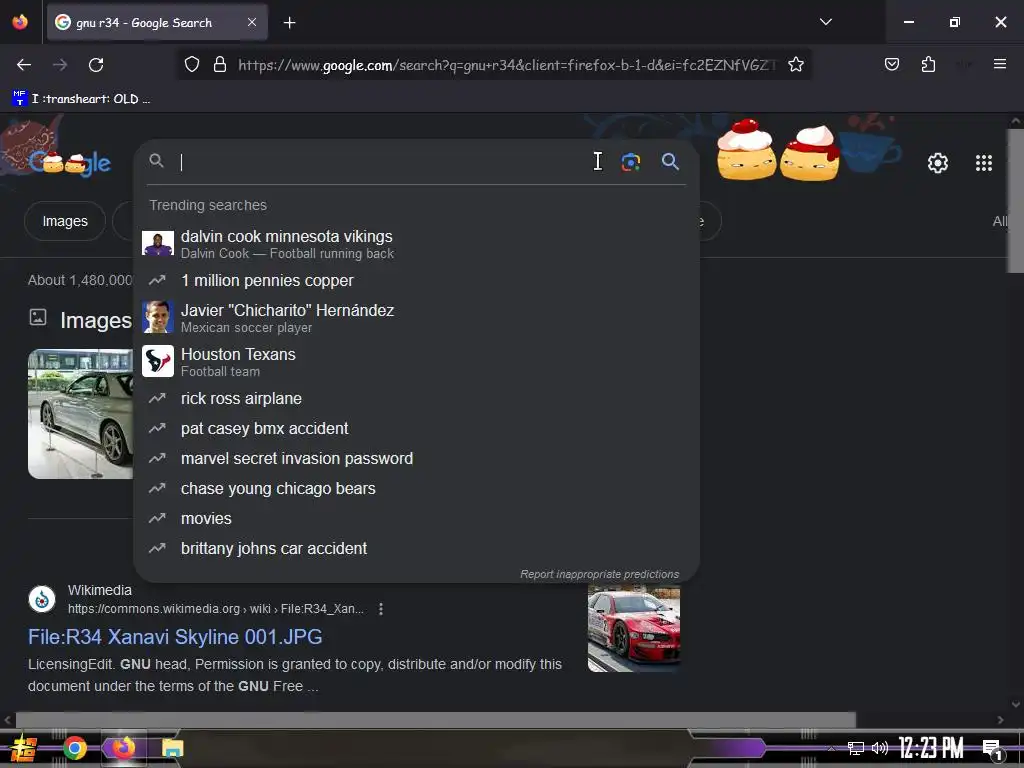Expand the list all tabs chevron
Viewport: 1024px width, 768px height.
click(825, 22)
